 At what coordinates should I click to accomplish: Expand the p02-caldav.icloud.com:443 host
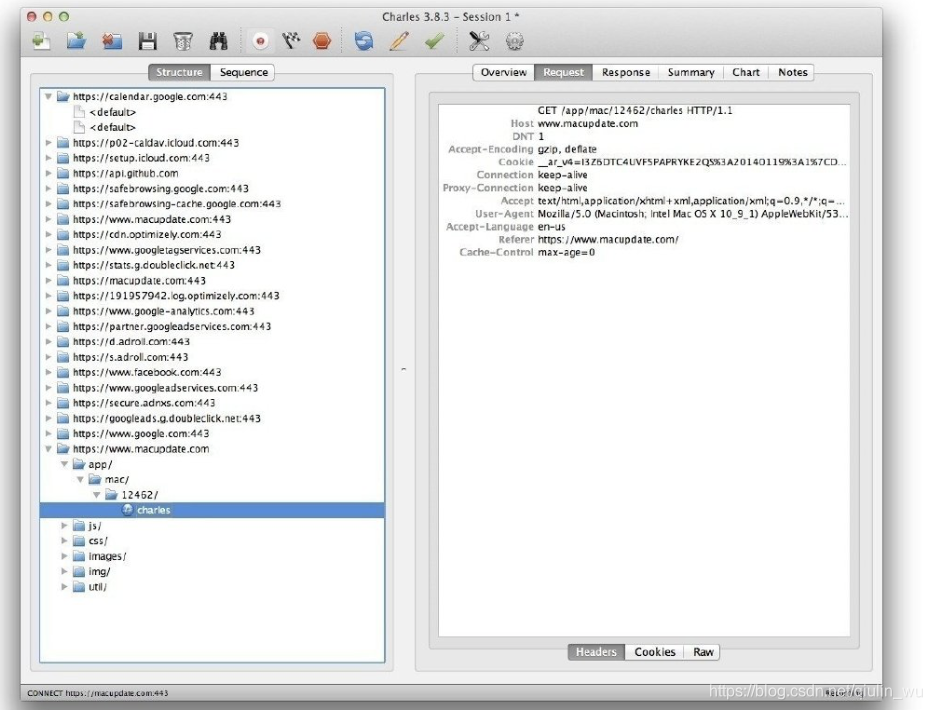[48, 143]
